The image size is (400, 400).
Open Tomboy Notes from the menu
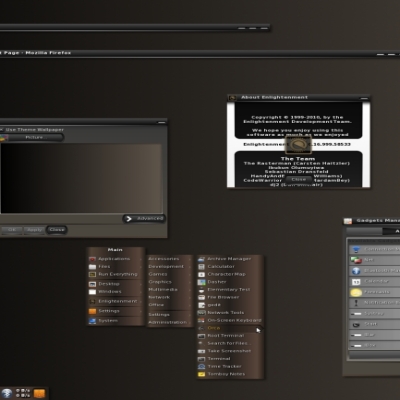230,374
